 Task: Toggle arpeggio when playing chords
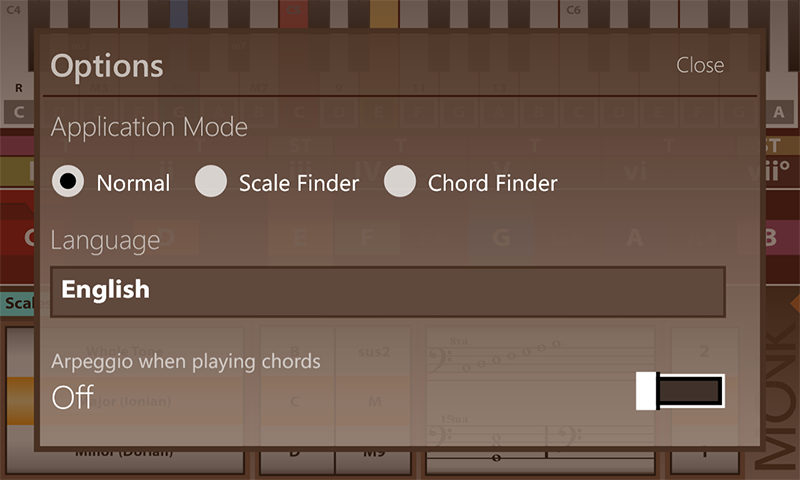[x=680, y=391]
